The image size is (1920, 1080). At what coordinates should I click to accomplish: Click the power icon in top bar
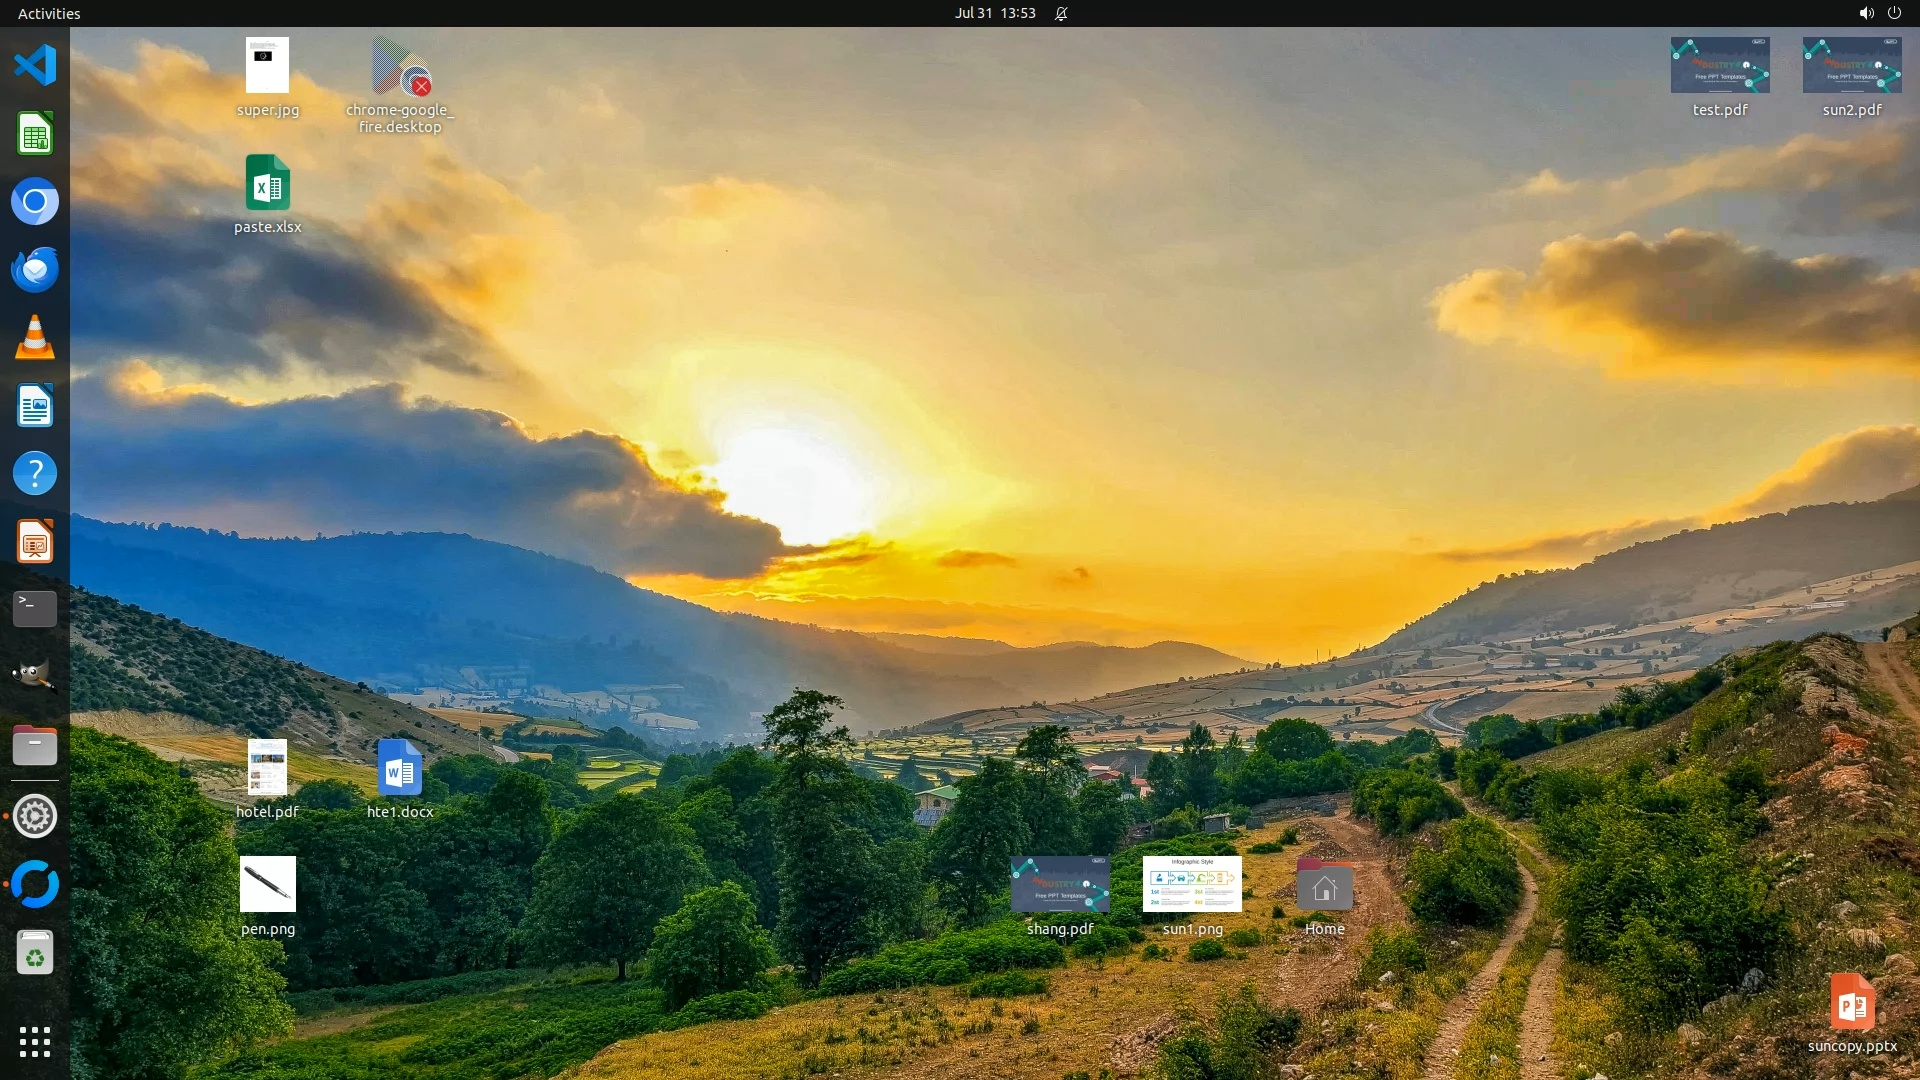(x=1894, y=13)
